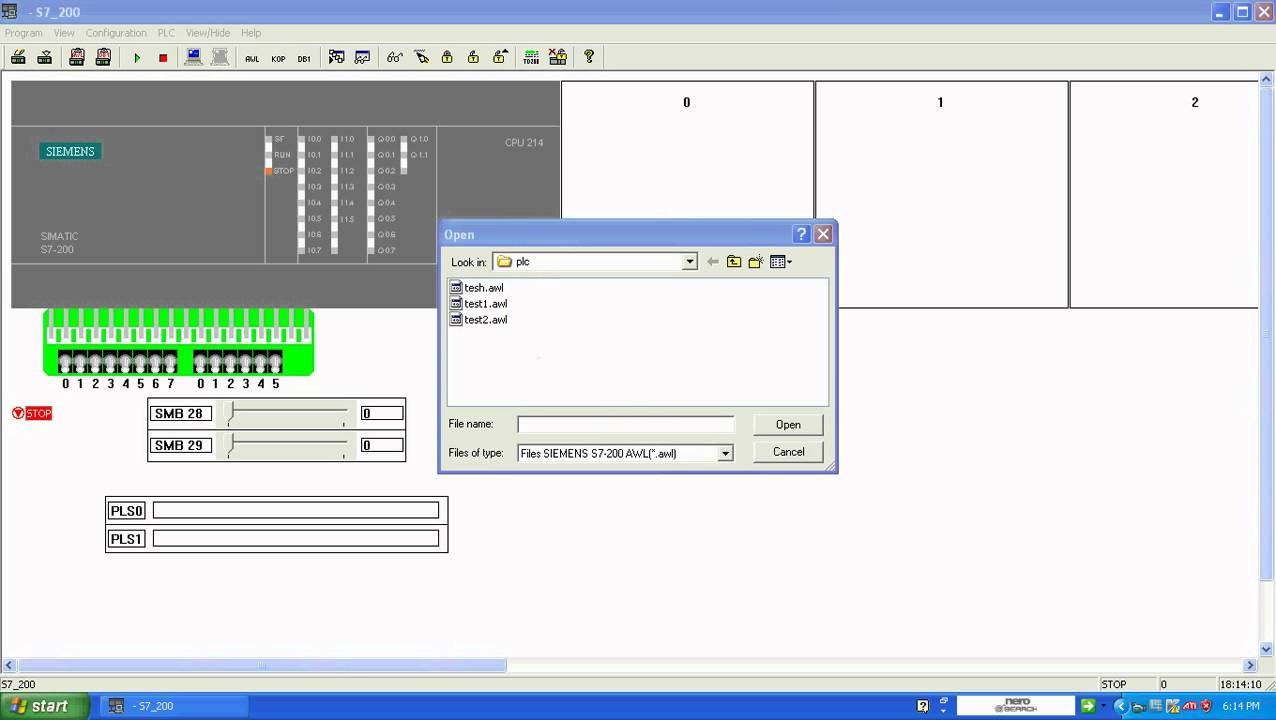Viewport: 1276px width, 720px height.
Task: Open the TD200 display icon
Action: click(531, 57)
